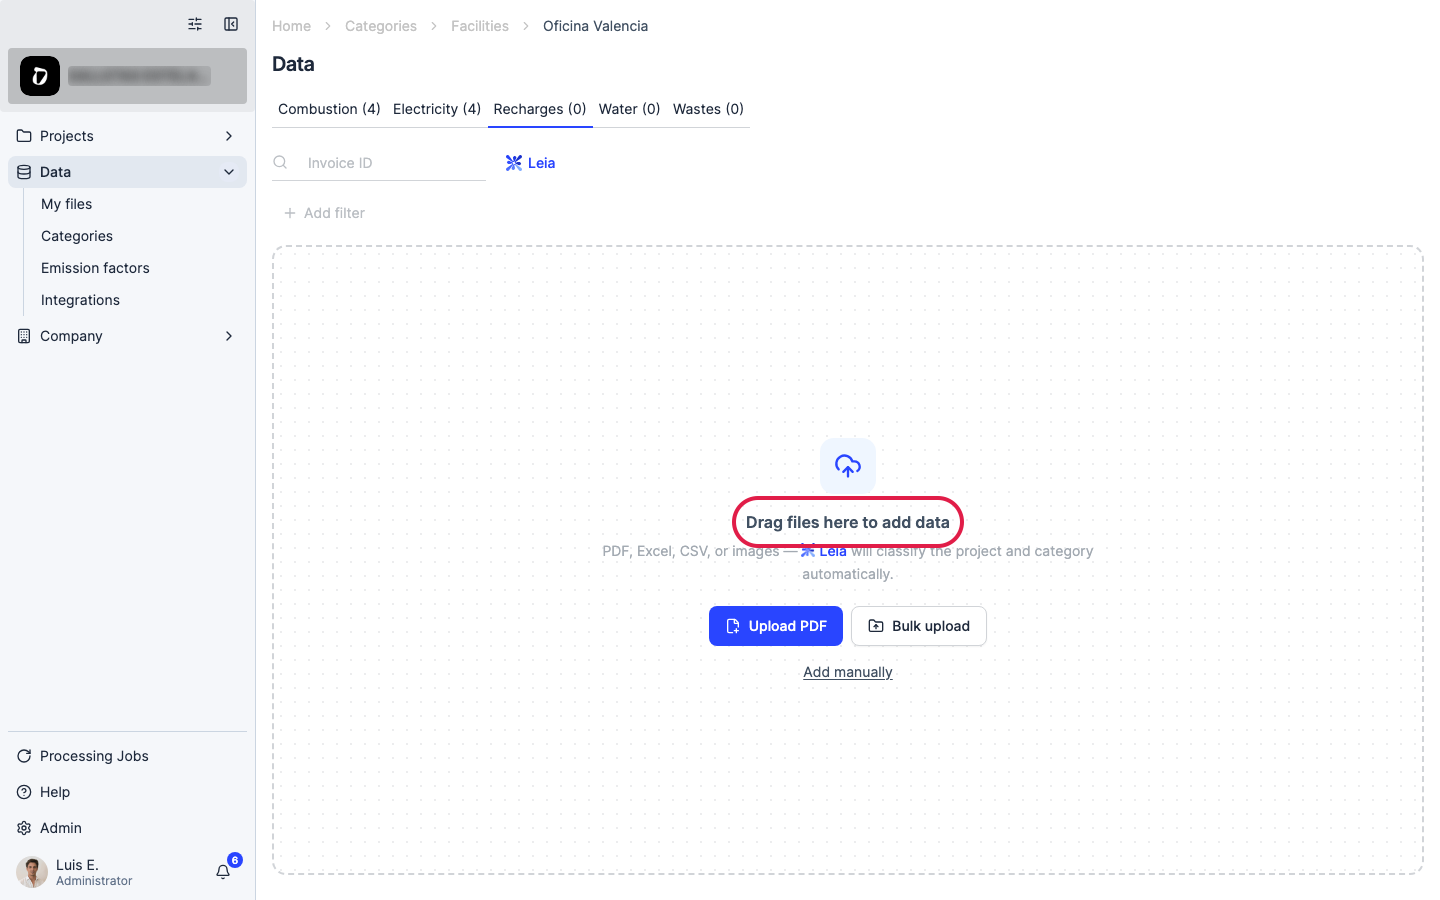Click the Processing Jobs refresh icon
The width and height of the screenshot is (1440, 900).
(x=24, y=756)
